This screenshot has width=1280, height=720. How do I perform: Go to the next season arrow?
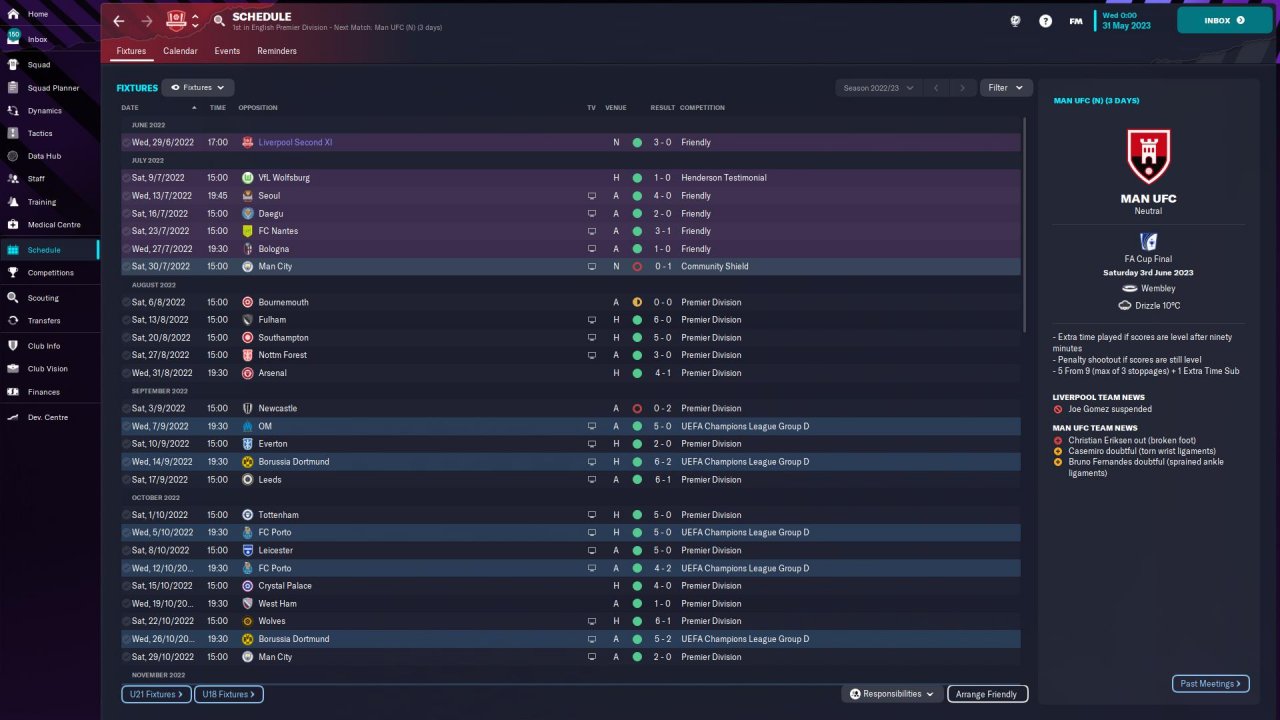(x=963, y=88)
